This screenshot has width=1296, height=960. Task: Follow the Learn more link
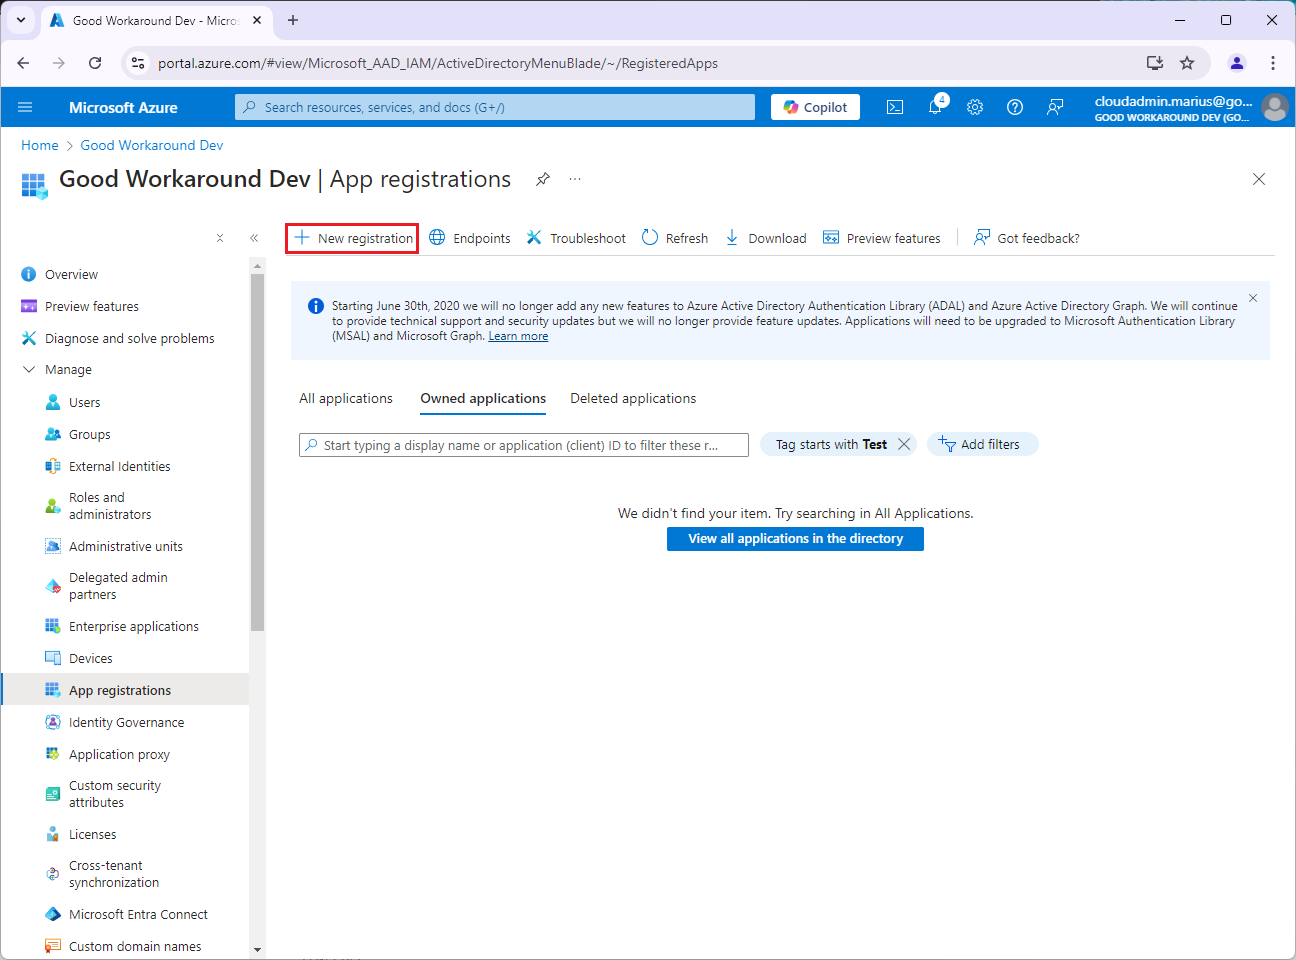[518, 337]
